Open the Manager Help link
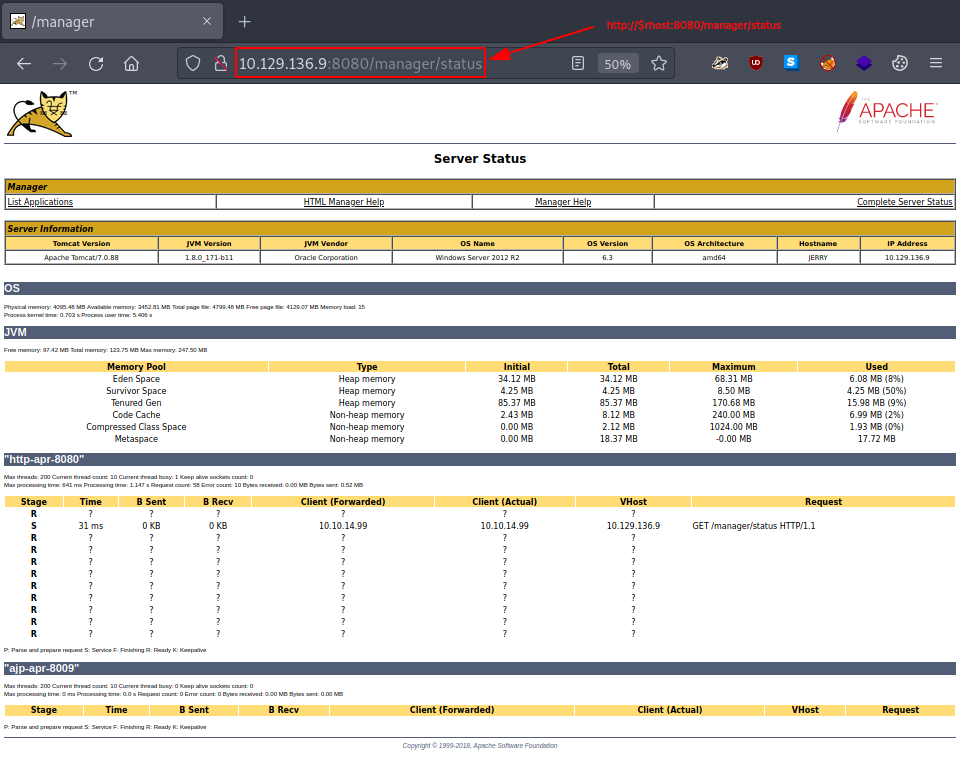 (x=563, y=202)
